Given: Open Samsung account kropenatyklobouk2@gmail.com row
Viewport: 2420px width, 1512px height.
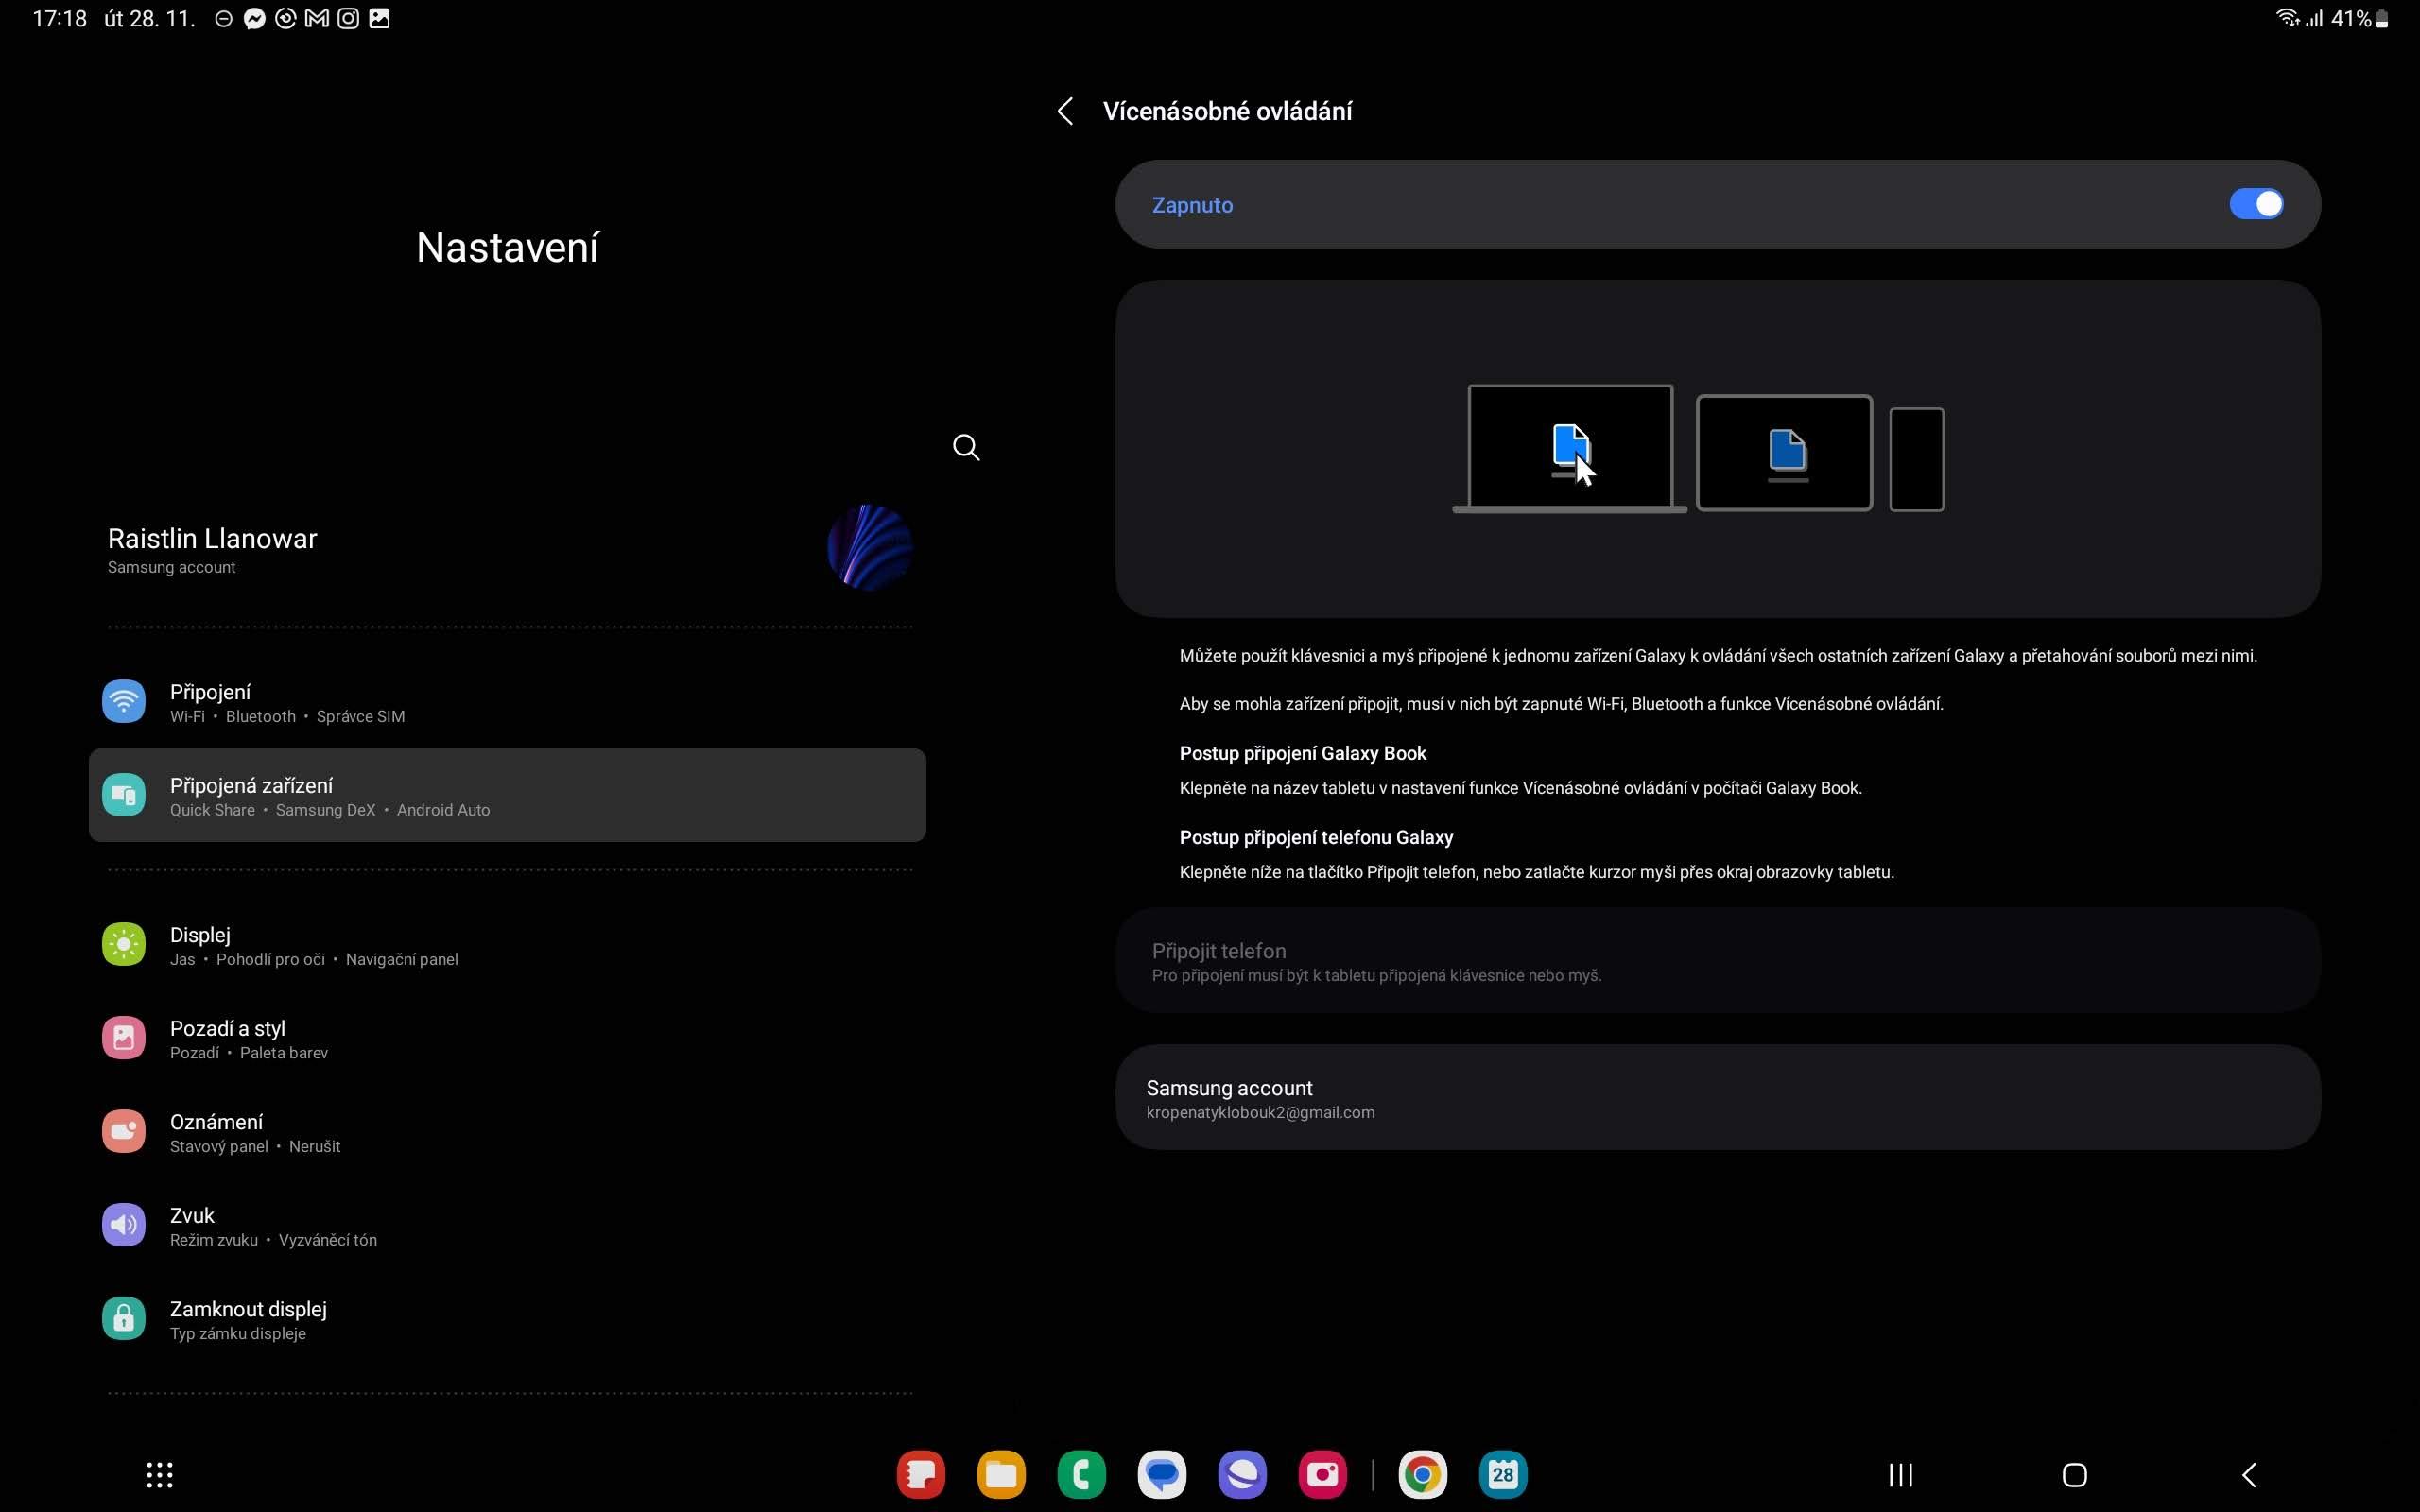Looking at the screenshot, I should pyautogui.click(x=1717, y=1098).
